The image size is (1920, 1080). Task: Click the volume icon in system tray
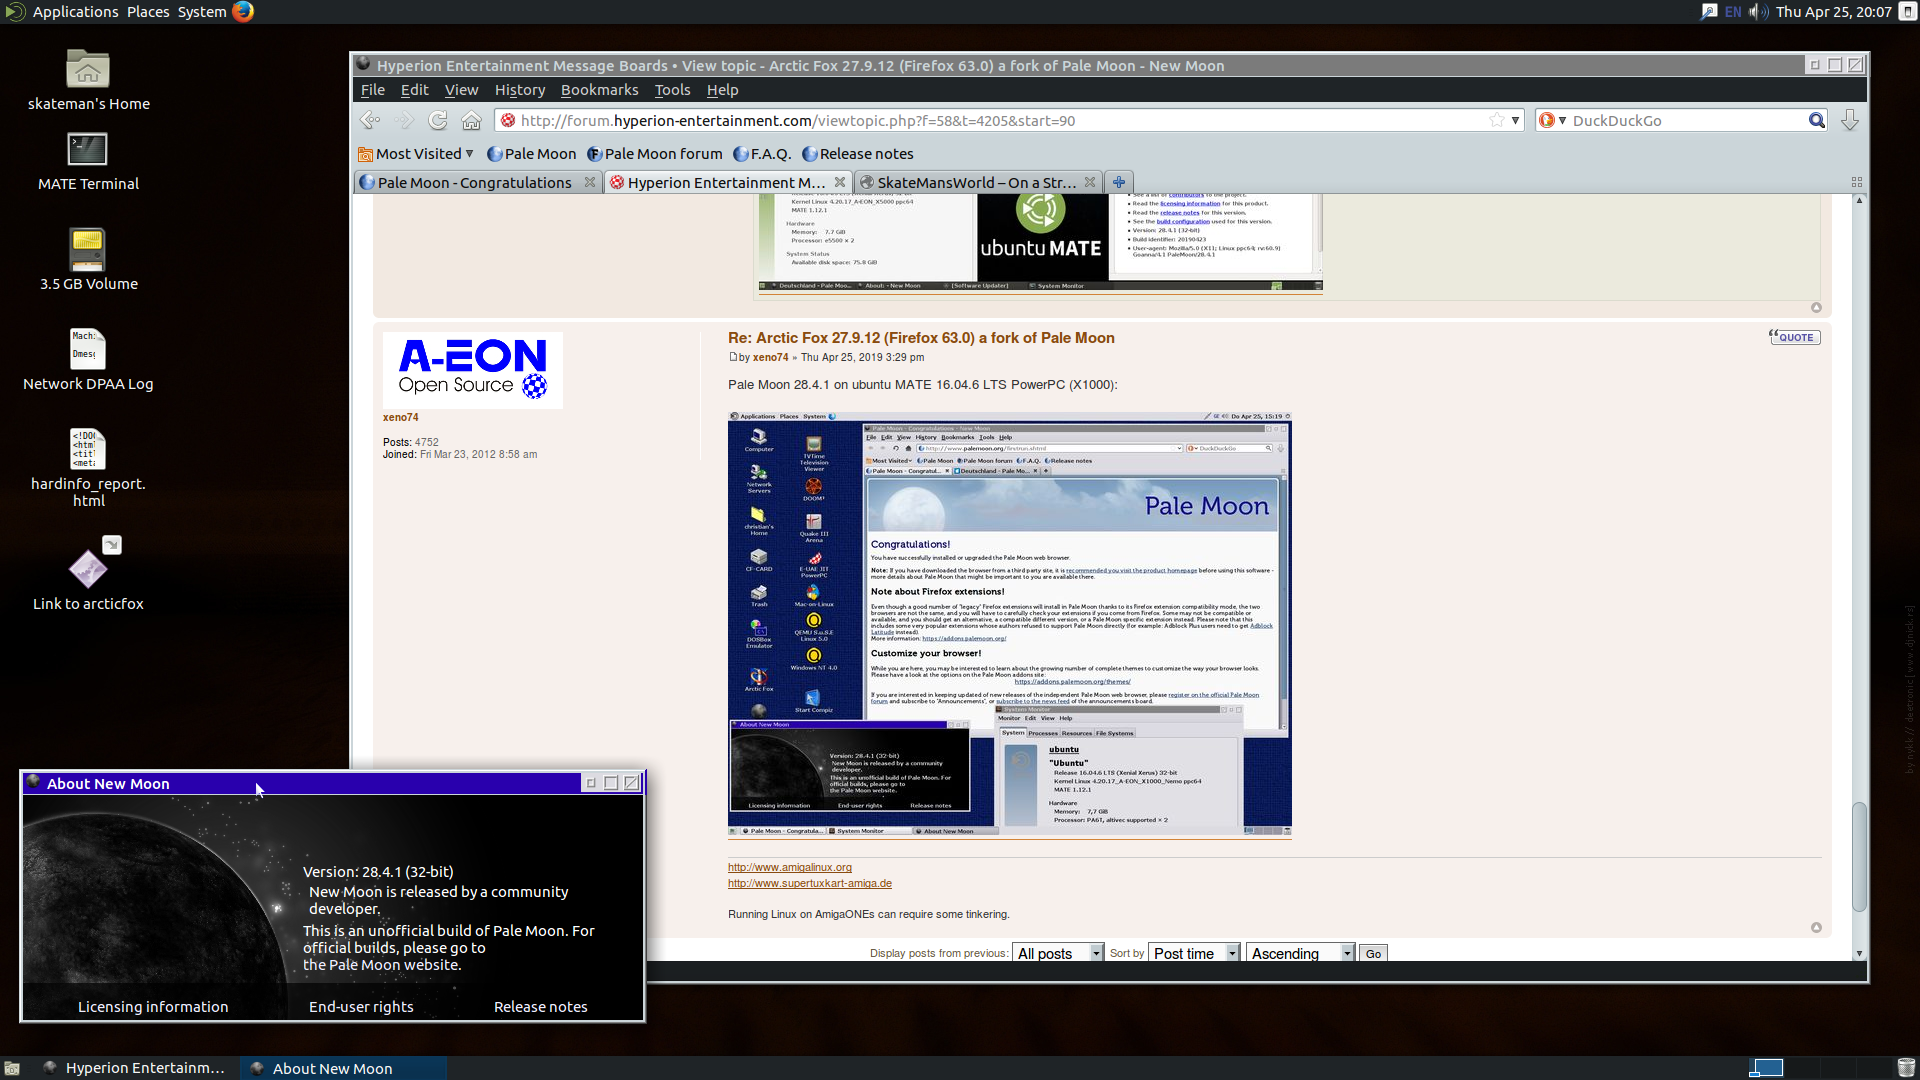tap(1758, 11)
